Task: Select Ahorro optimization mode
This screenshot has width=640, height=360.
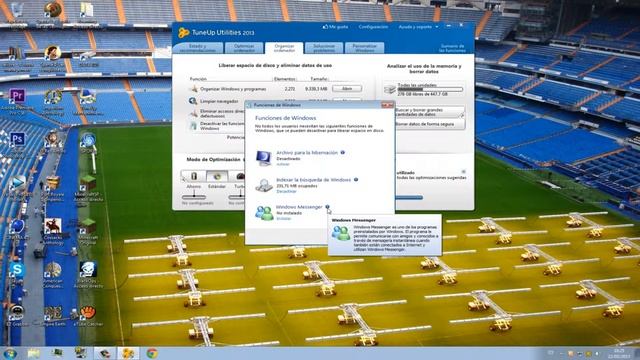Action: pos(194,176)
